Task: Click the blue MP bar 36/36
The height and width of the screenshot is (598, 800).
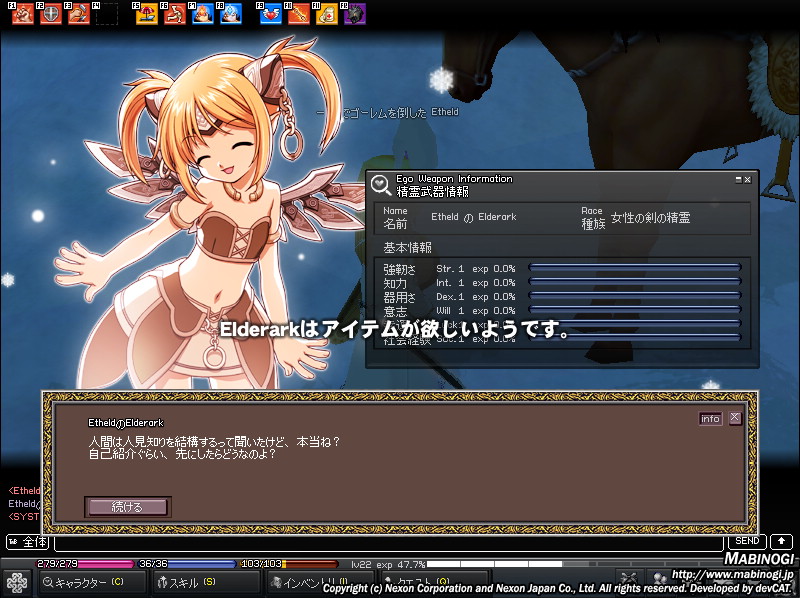Action: (x=187, y=564)
